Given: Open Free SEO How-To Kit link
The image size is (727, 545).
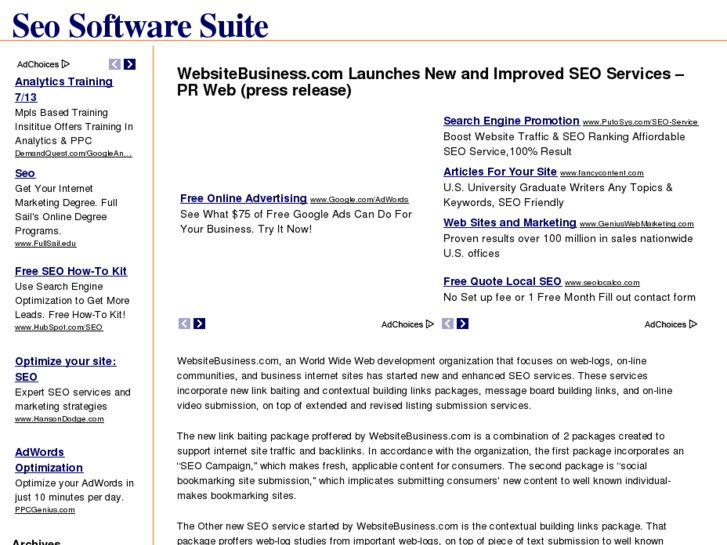Looking at the screenshot, I should click(x=71, y=271).
